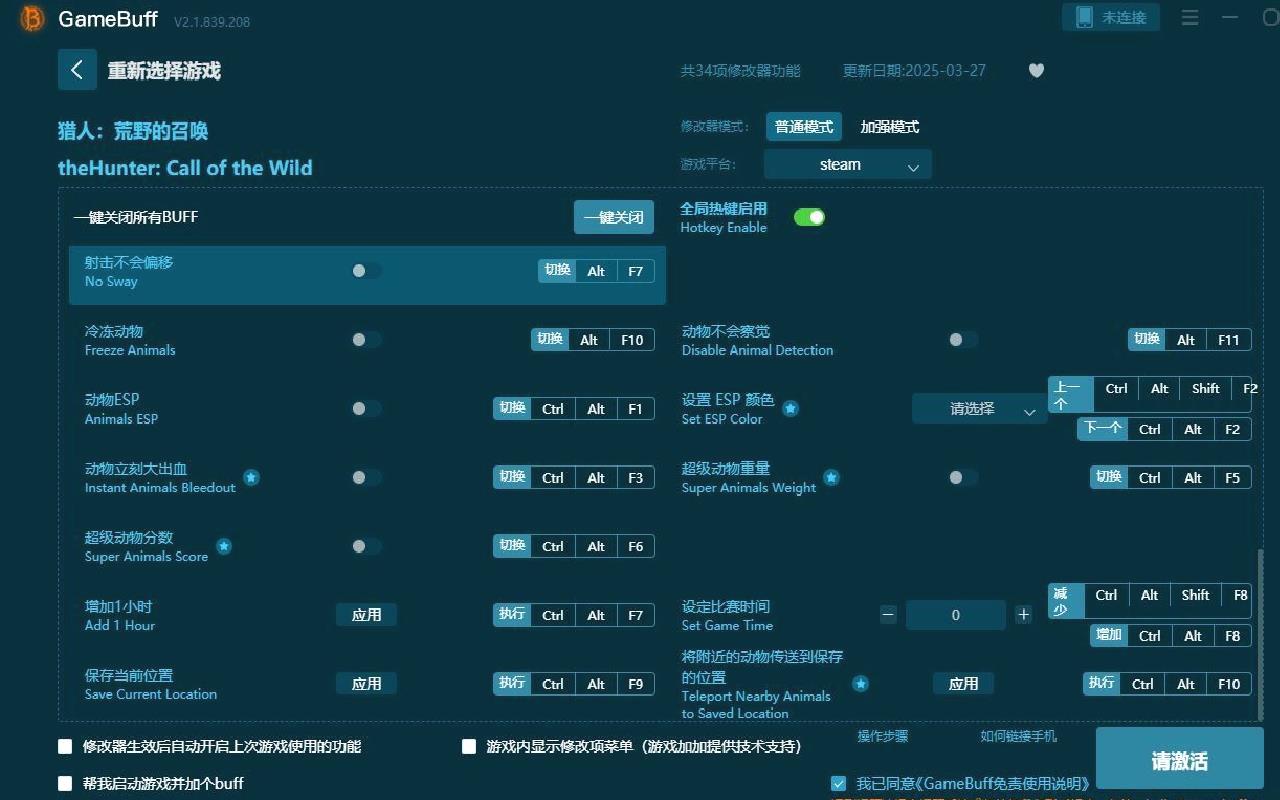Click the Set Game Time value field

pyautogui.click(x=955, y=615)
